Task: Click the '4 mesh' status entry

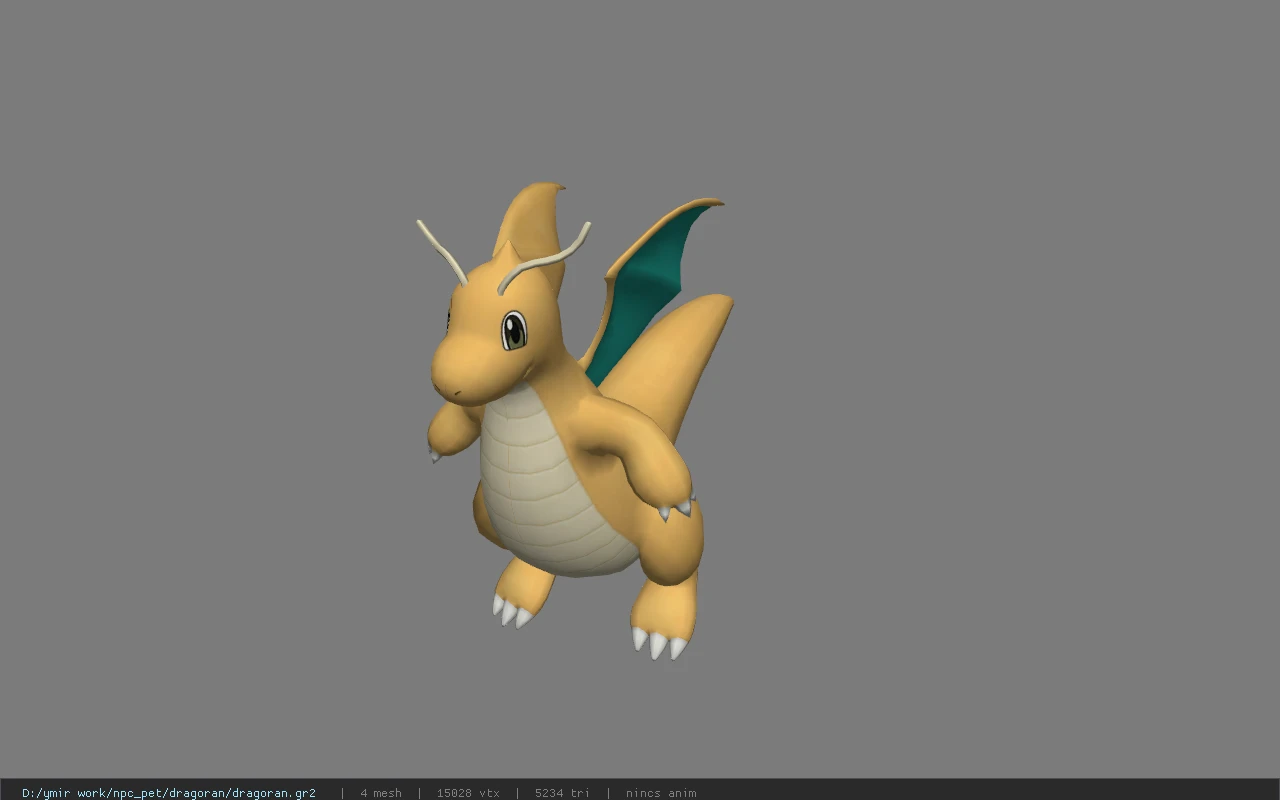Action: pos(381,793)
